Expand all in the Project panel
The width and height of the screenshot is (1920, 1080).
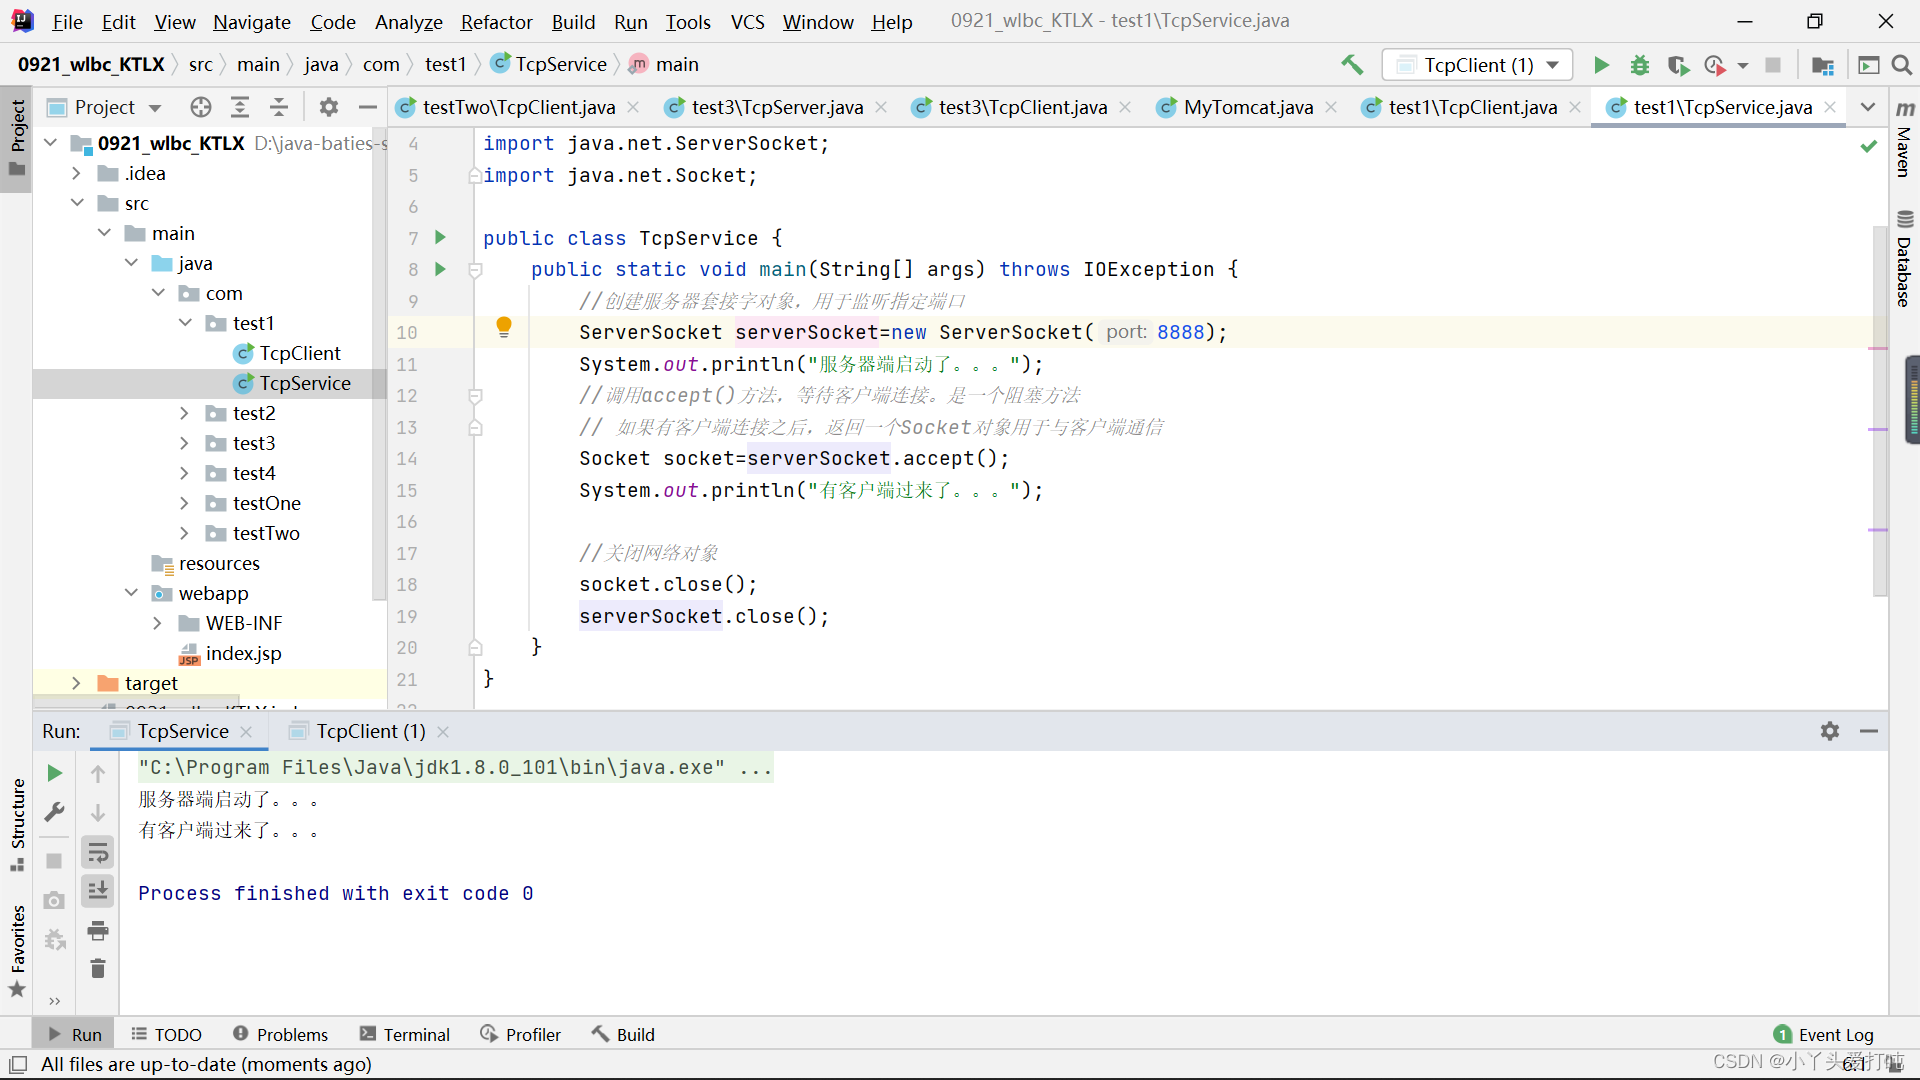[x=240, y=107]
